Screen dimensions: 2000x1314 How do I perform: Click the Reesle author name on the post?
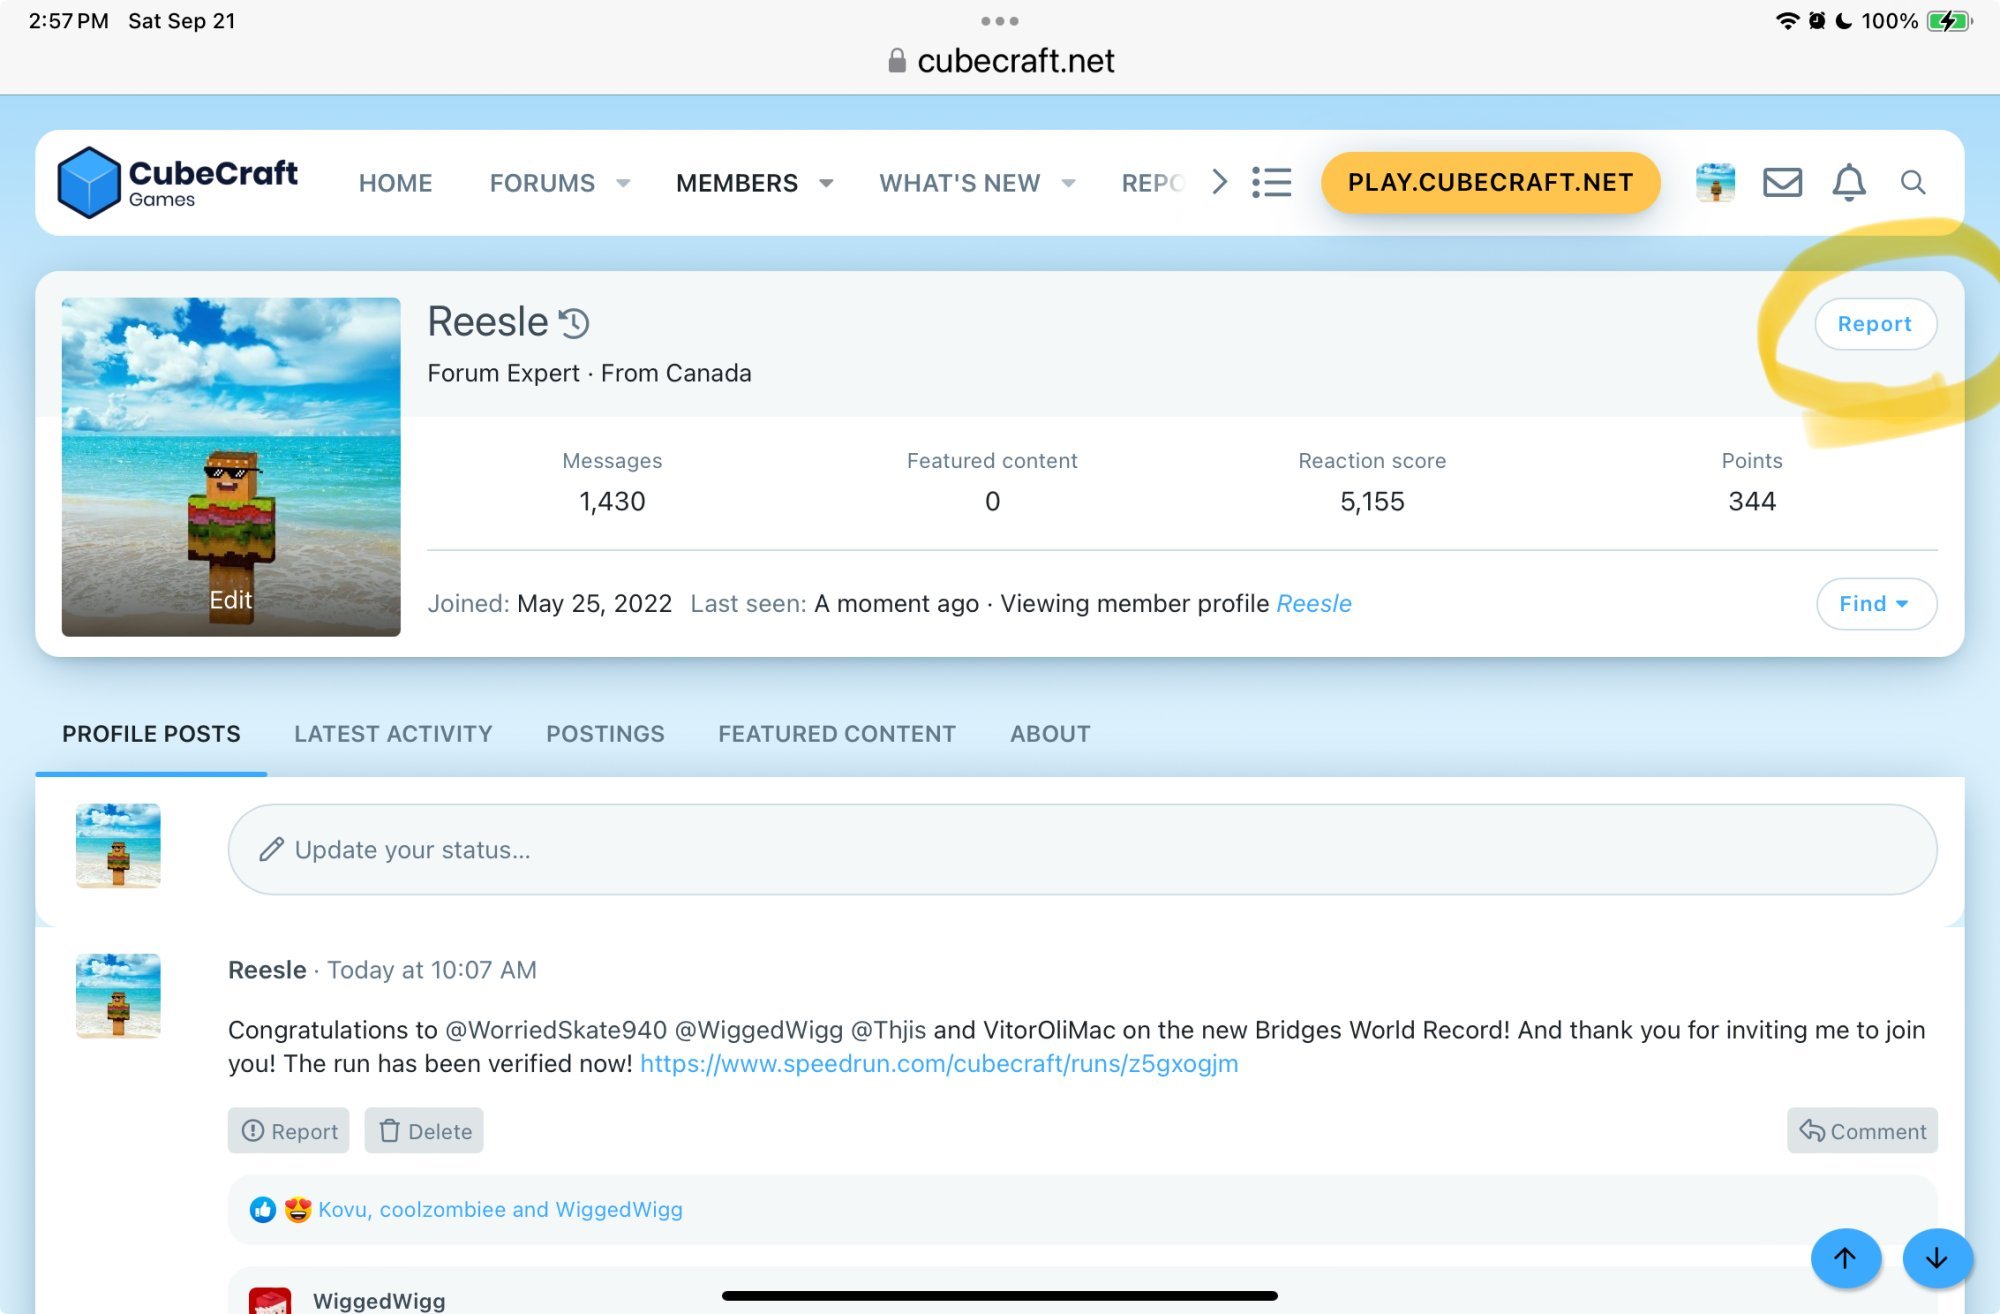[x=267, y=970]
